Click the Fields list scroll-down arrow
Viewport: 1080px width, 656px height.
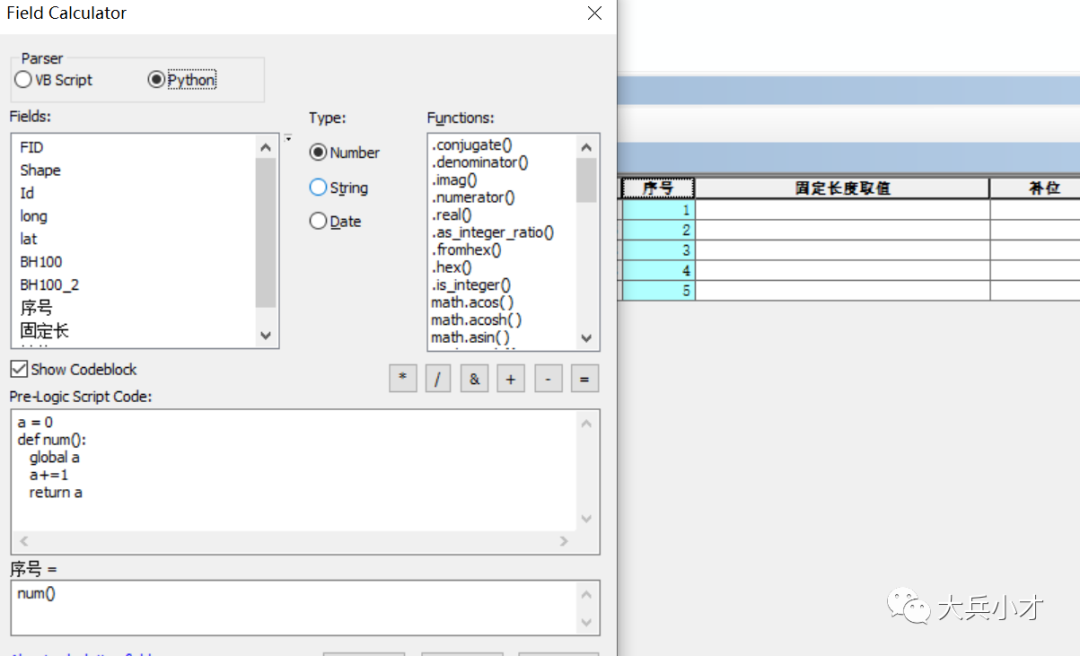coord(266,336)
